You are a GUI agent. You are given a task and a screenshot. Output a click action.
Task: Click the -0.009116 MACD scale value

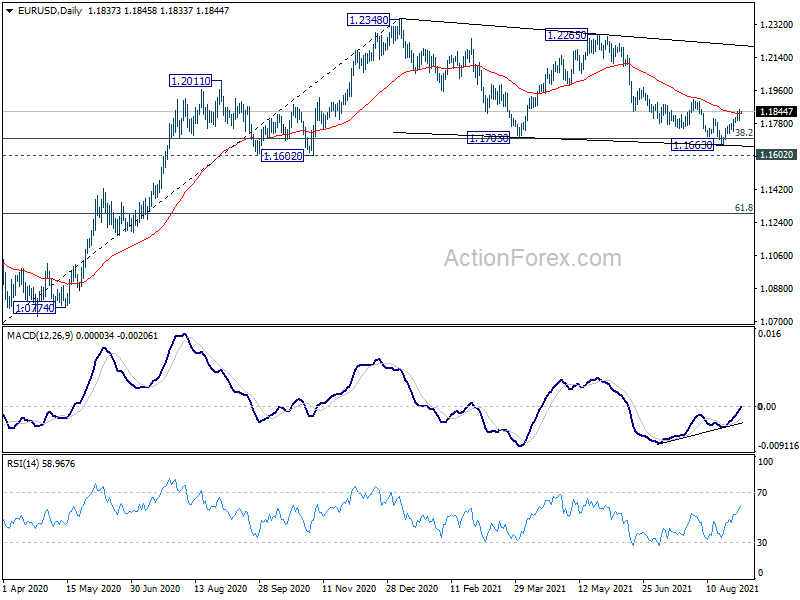[x=778, y=445]
